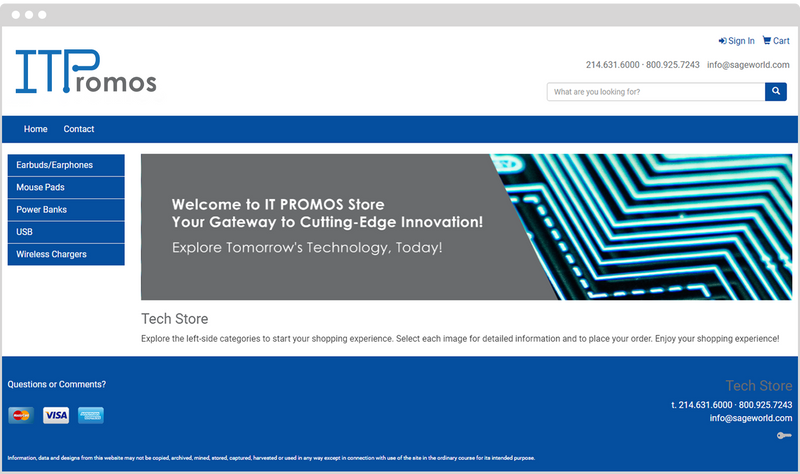Select the Earbuds/Earphones category
800x474 pixels.
click(x=66, y=165)
